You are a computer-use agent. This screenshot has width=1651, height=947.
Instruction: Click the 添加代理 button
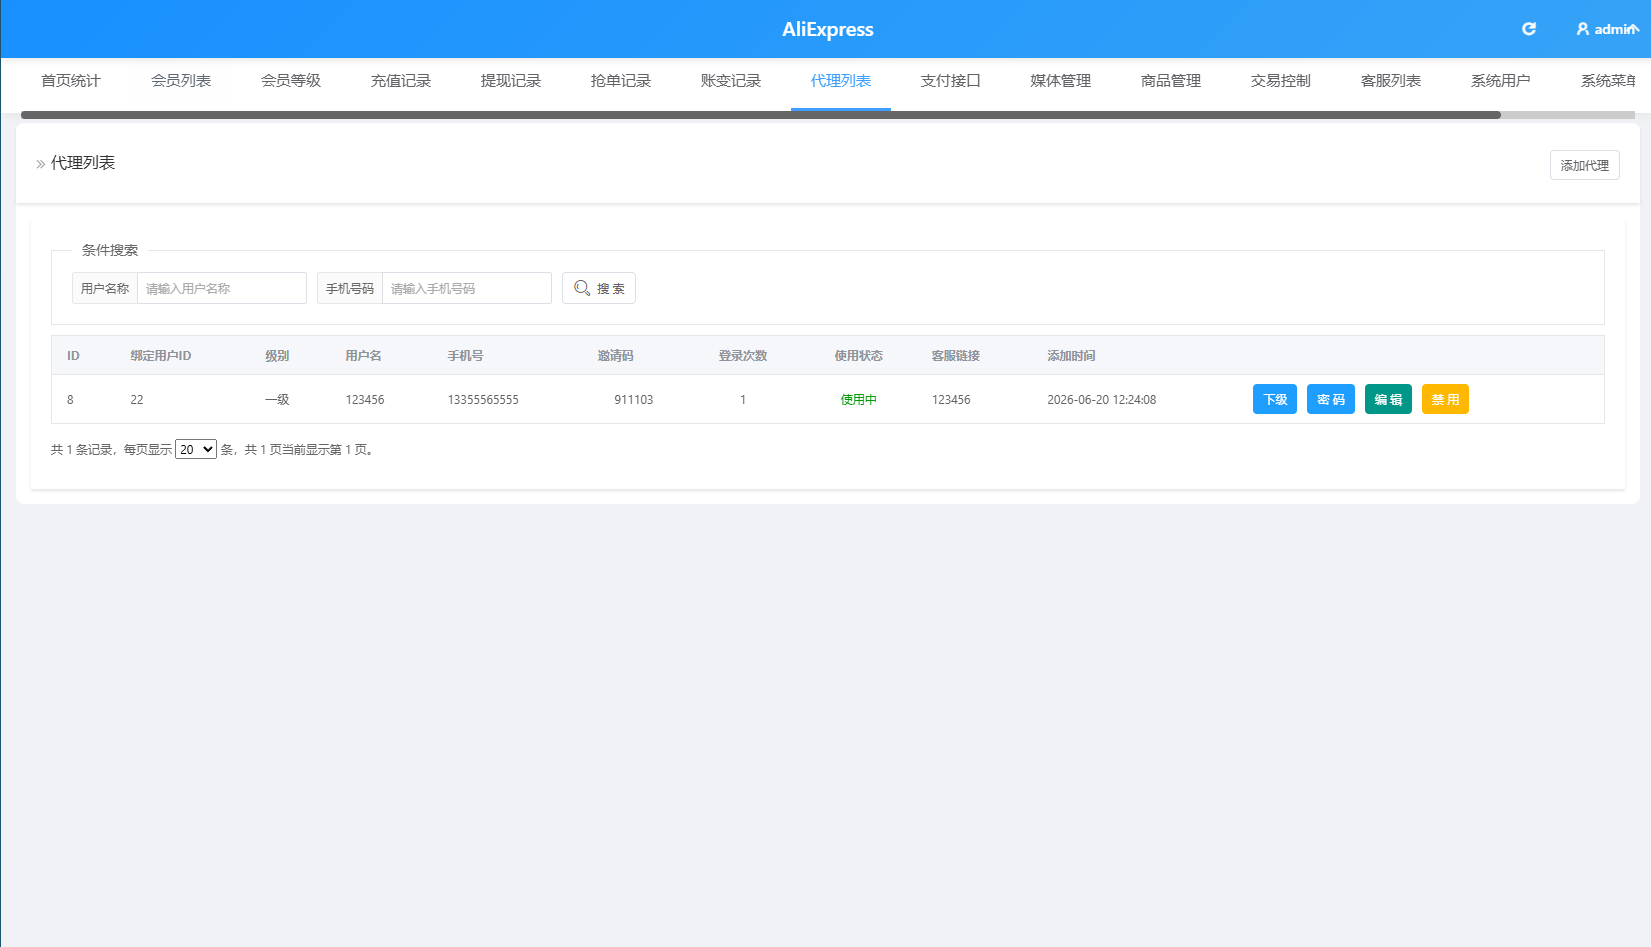[1585, 165]
